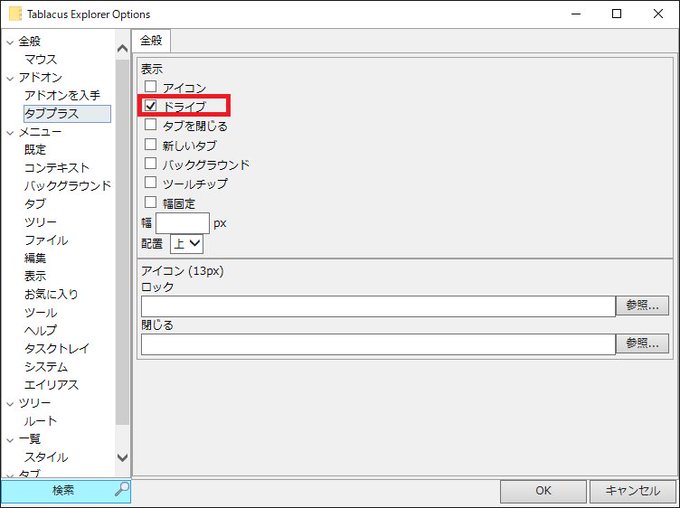Select 表示 in the left tree
The width and height of the screenshot is (680, 508).
35,276
